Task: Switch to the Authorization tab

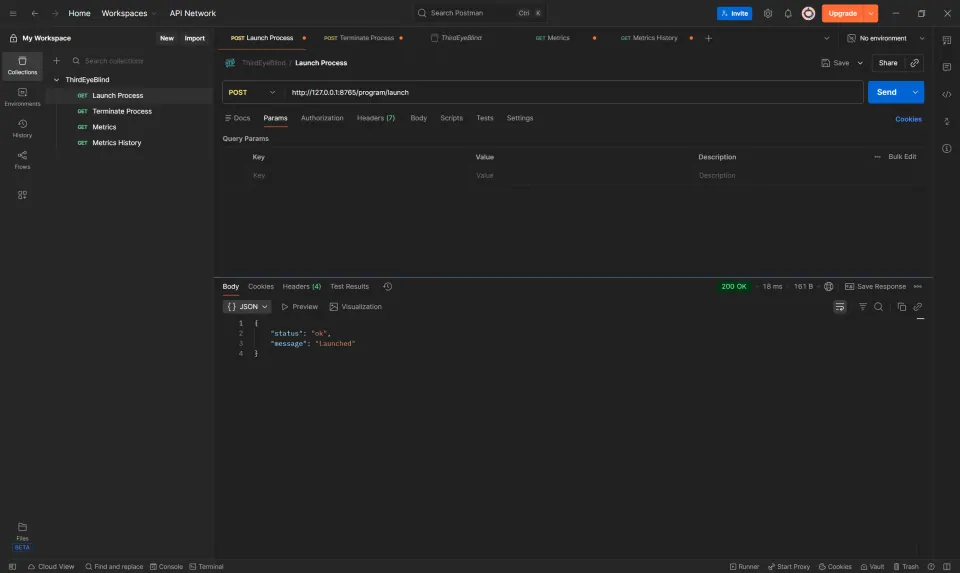Action: click(322, 118)
